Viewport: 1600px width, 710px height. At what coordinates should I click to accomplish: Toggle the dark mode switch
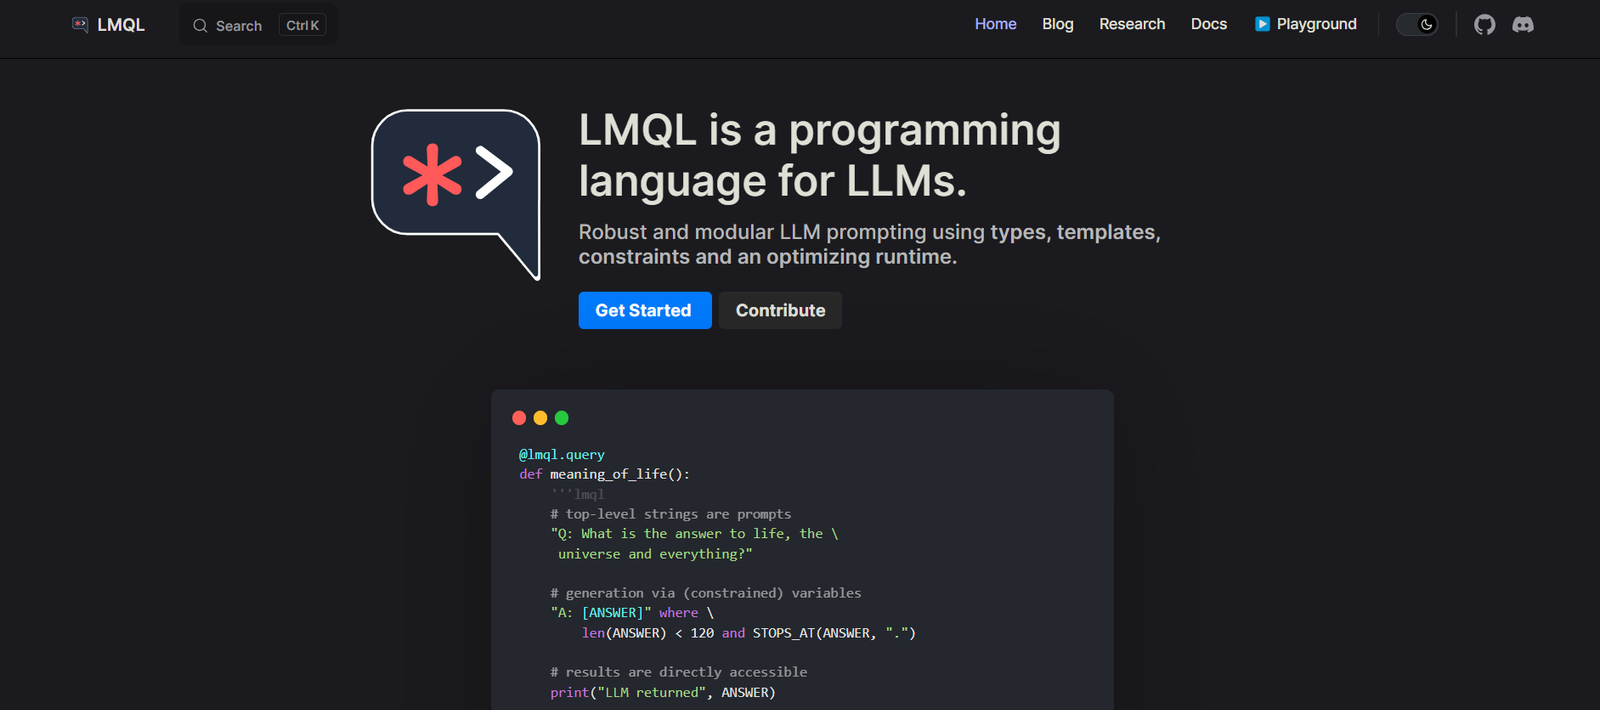[x=1416, y=24]
